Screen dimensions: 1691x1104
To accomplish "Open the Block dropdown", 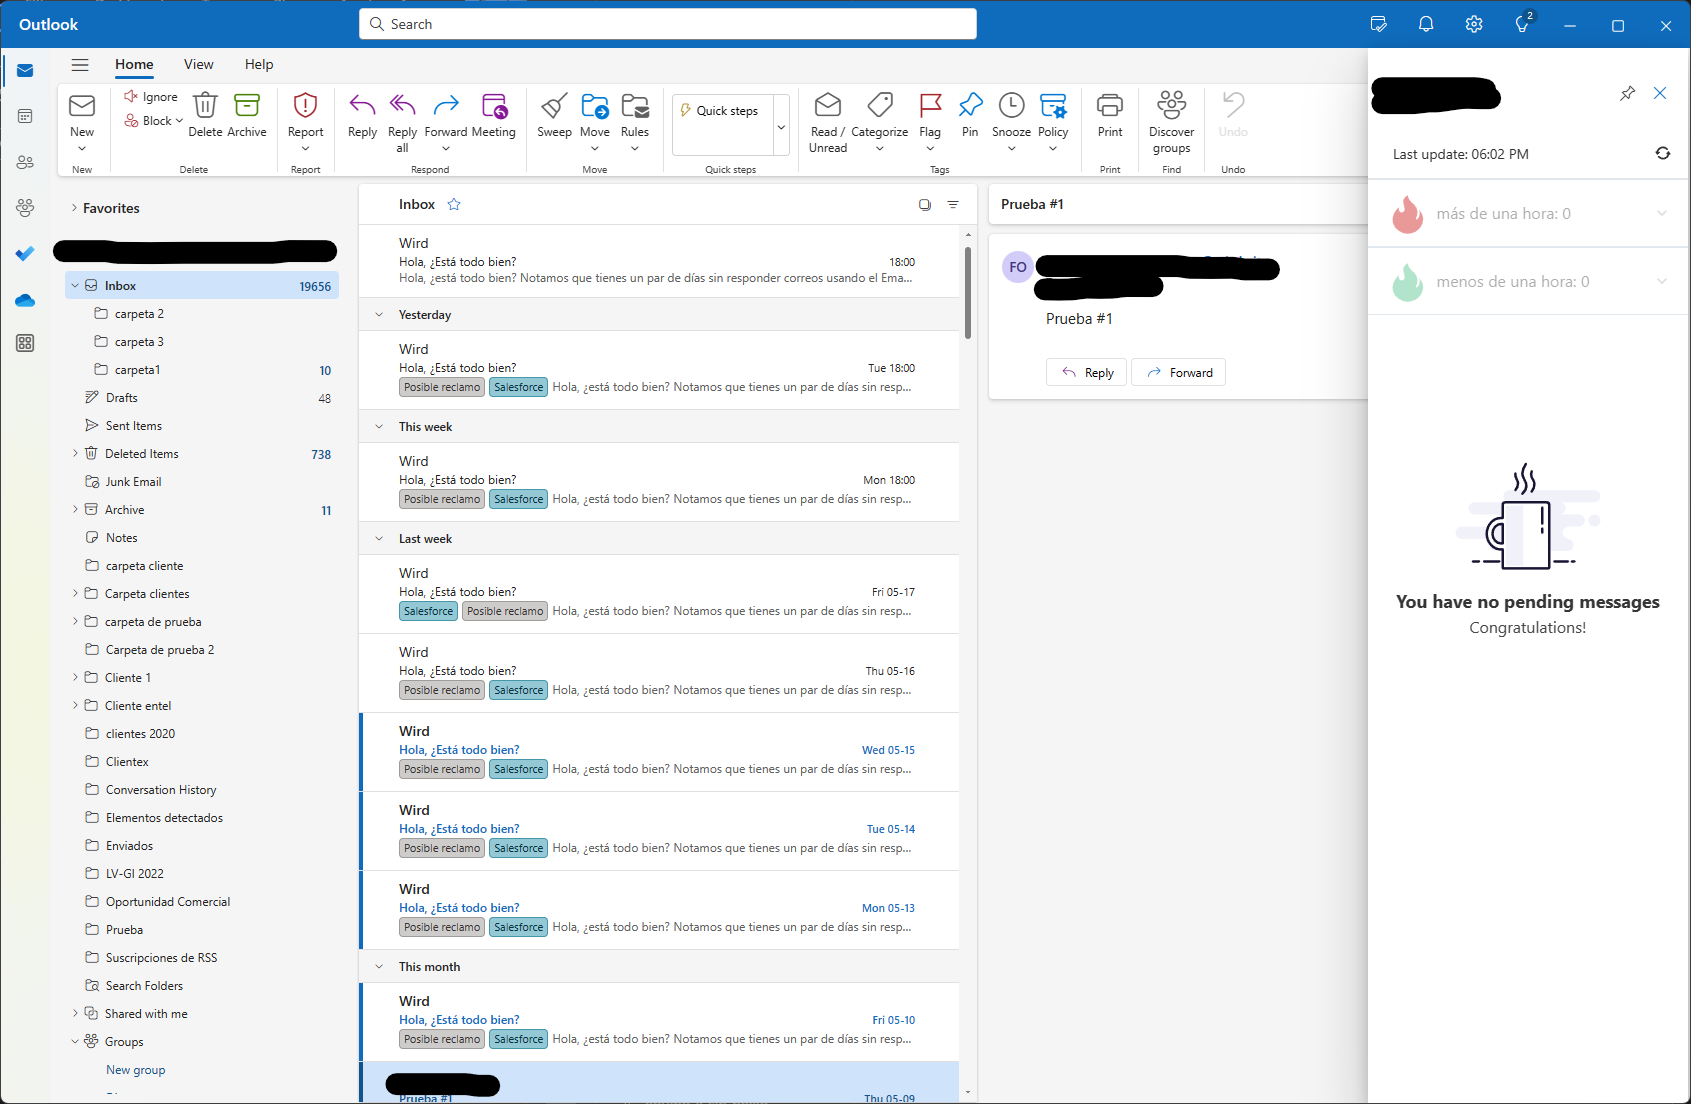I will (x=179, y=121).
